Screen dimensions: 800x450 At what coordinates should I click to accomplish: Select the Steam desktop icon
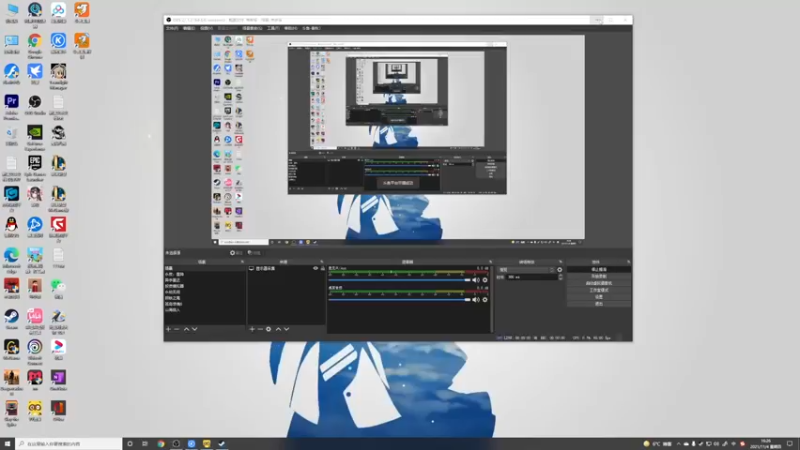pyautogui.click(x=11, y=319)
